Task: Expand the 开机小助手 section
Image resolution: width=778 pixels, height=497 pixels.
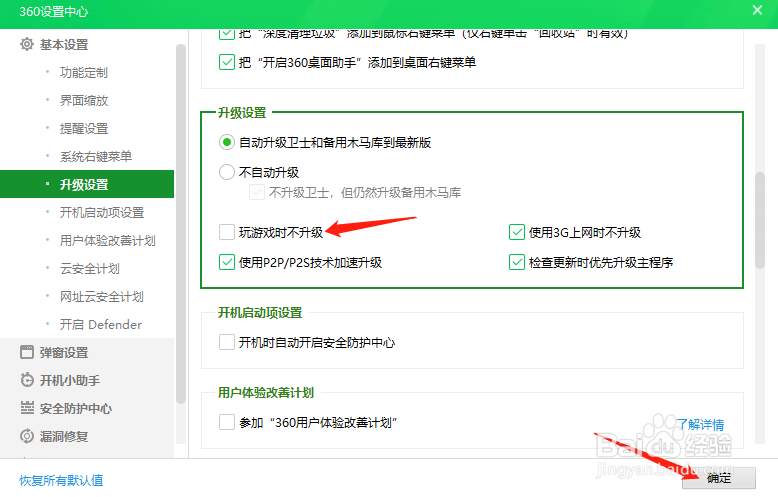Action: 70,380
